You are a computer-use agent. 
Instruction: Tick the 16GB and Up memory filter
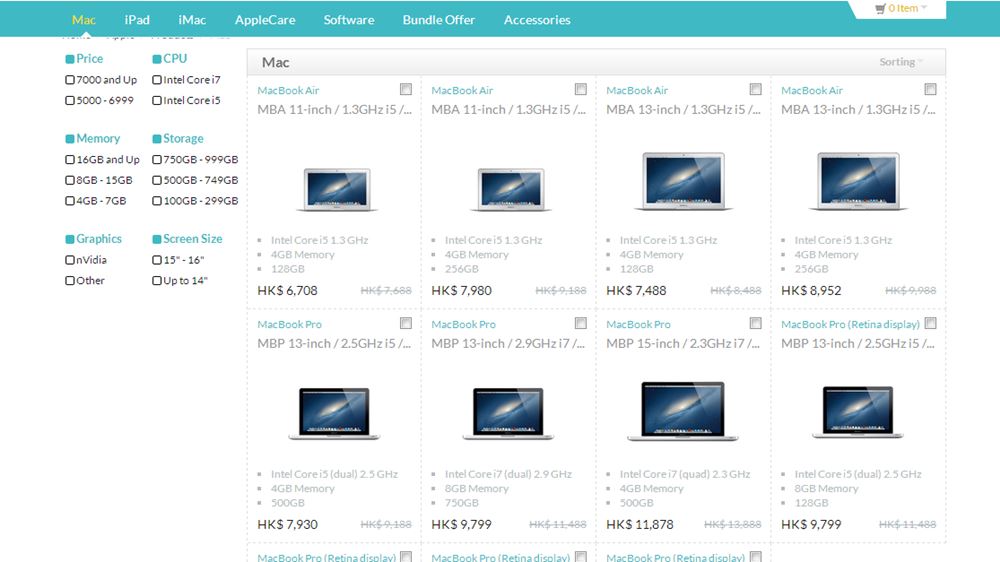[70, 160]
